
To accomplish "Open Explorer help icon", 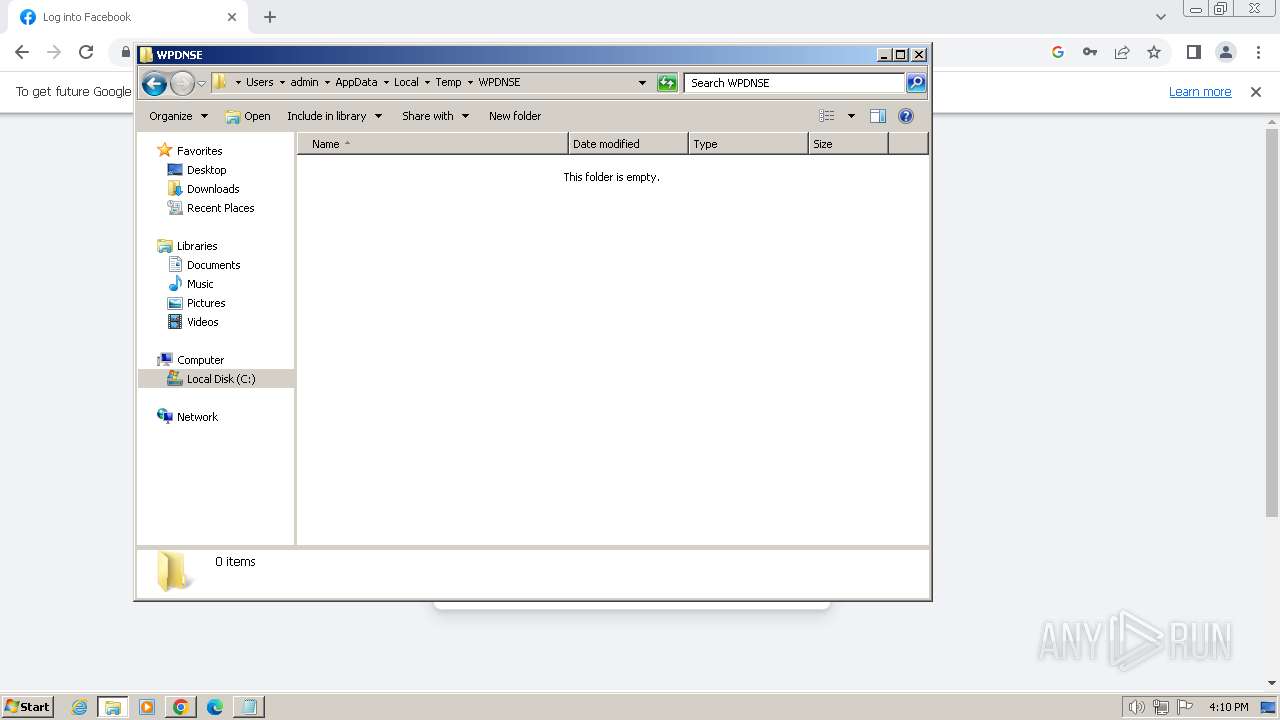I will pos(906,116).
